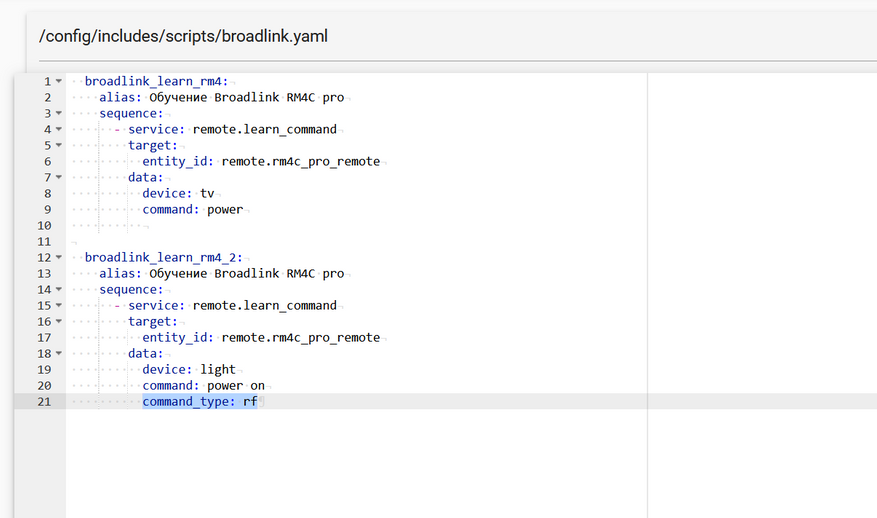Viewport: 877px width, 518px height.
Task: Collapse fold arrow on line 1
Action: [59, 82]
